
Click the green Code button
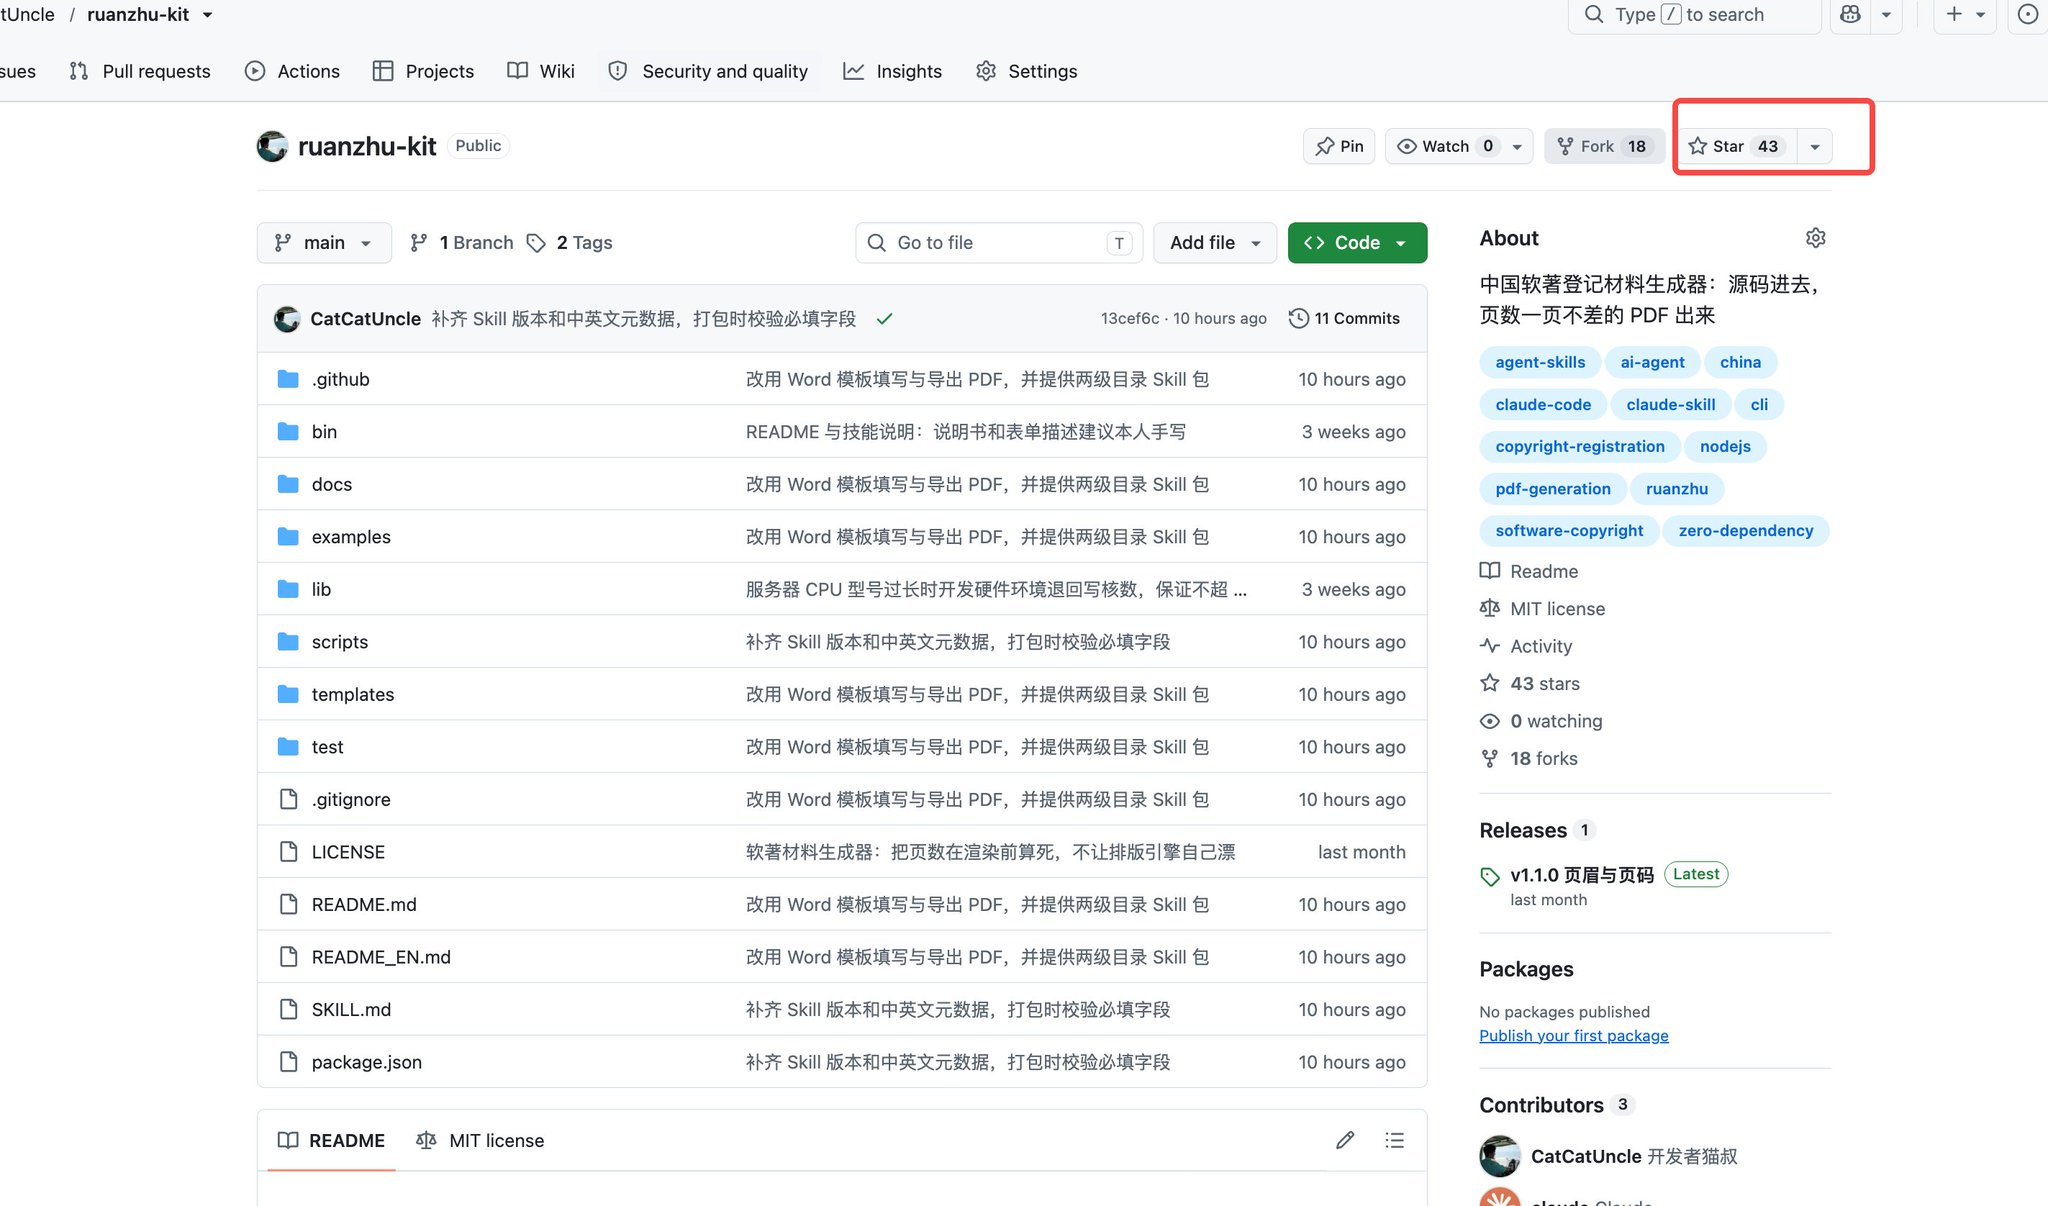[x=1357, y=243]
